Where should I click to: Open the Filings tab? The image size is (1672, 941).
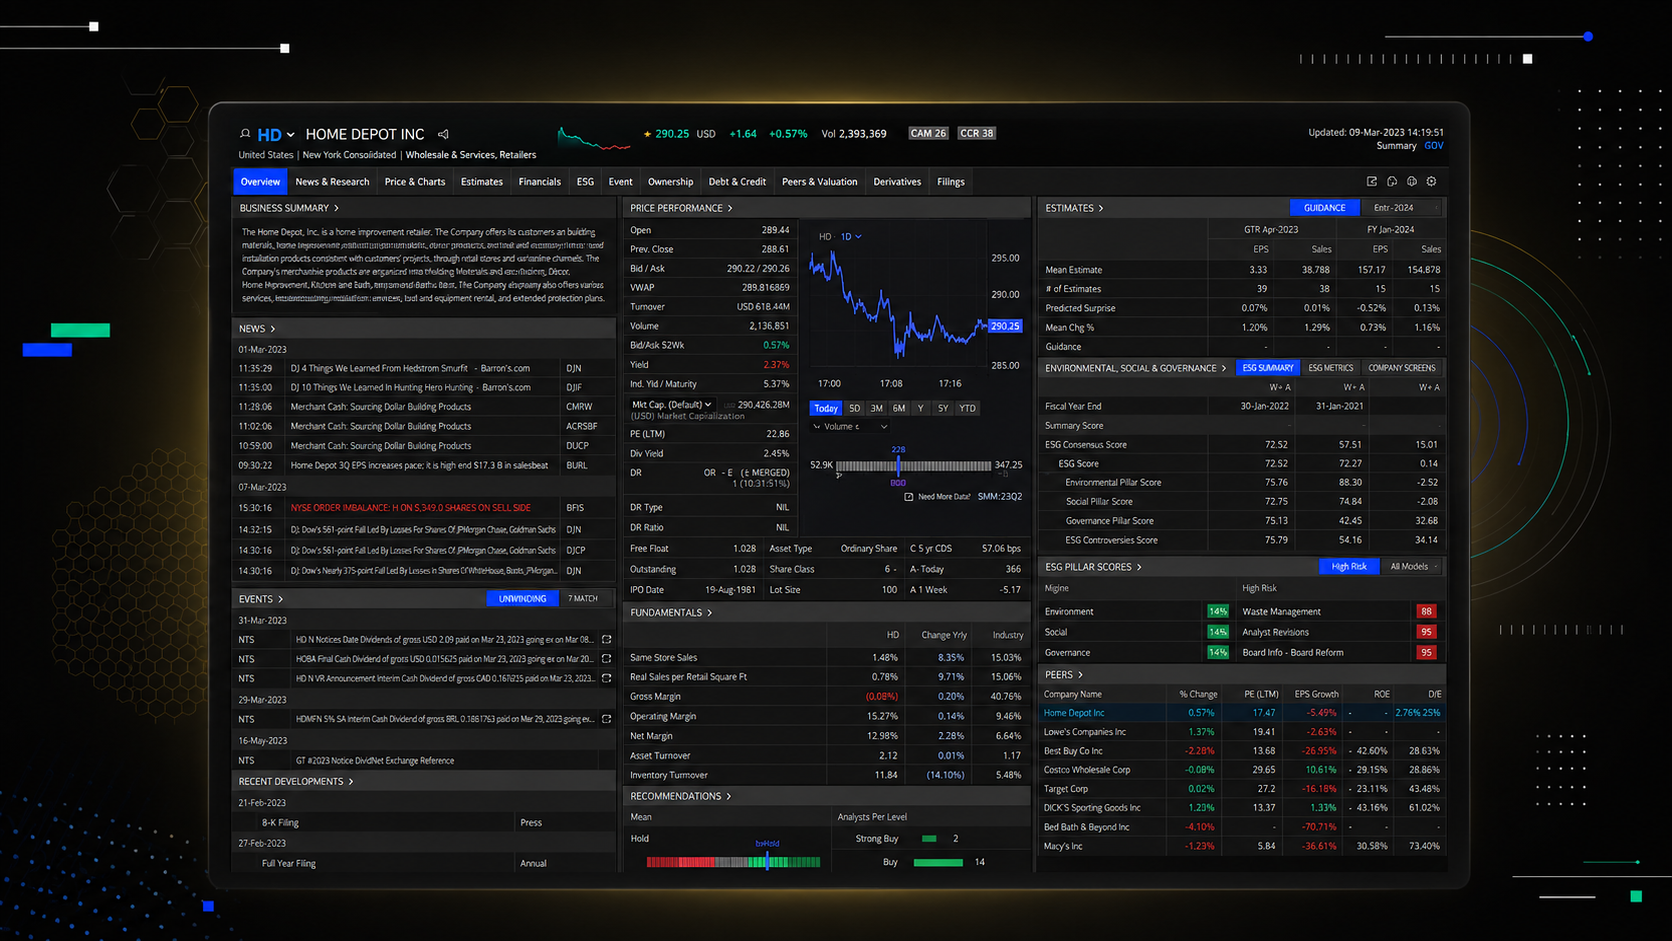coord(951,182)
